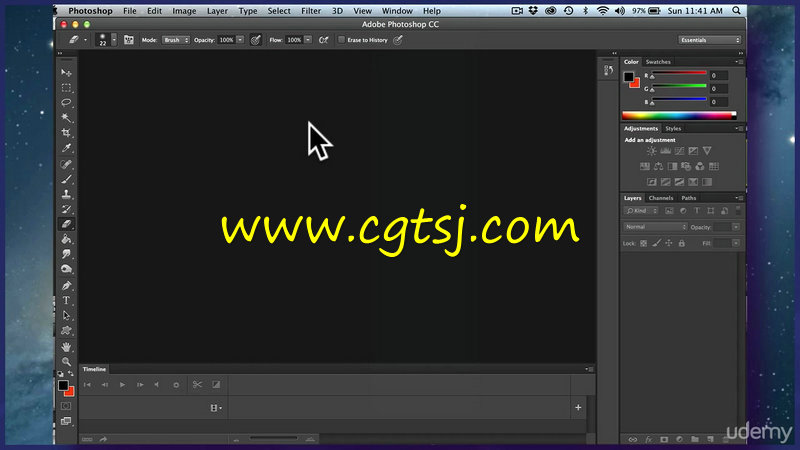Add Brightness/Contrast adjustment
800x450 pixels.
(x=652, y=151)
